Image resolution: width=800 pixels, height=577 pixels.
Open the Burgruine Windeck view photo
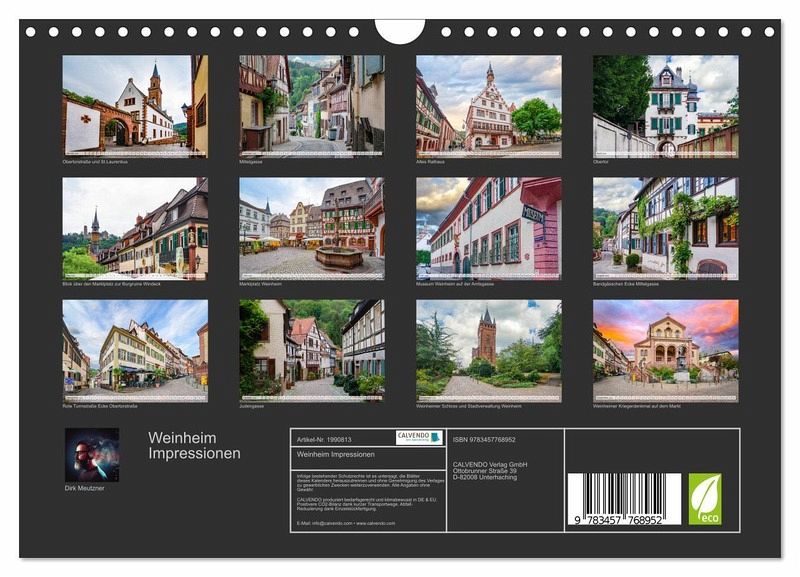(x=135, y=229)
